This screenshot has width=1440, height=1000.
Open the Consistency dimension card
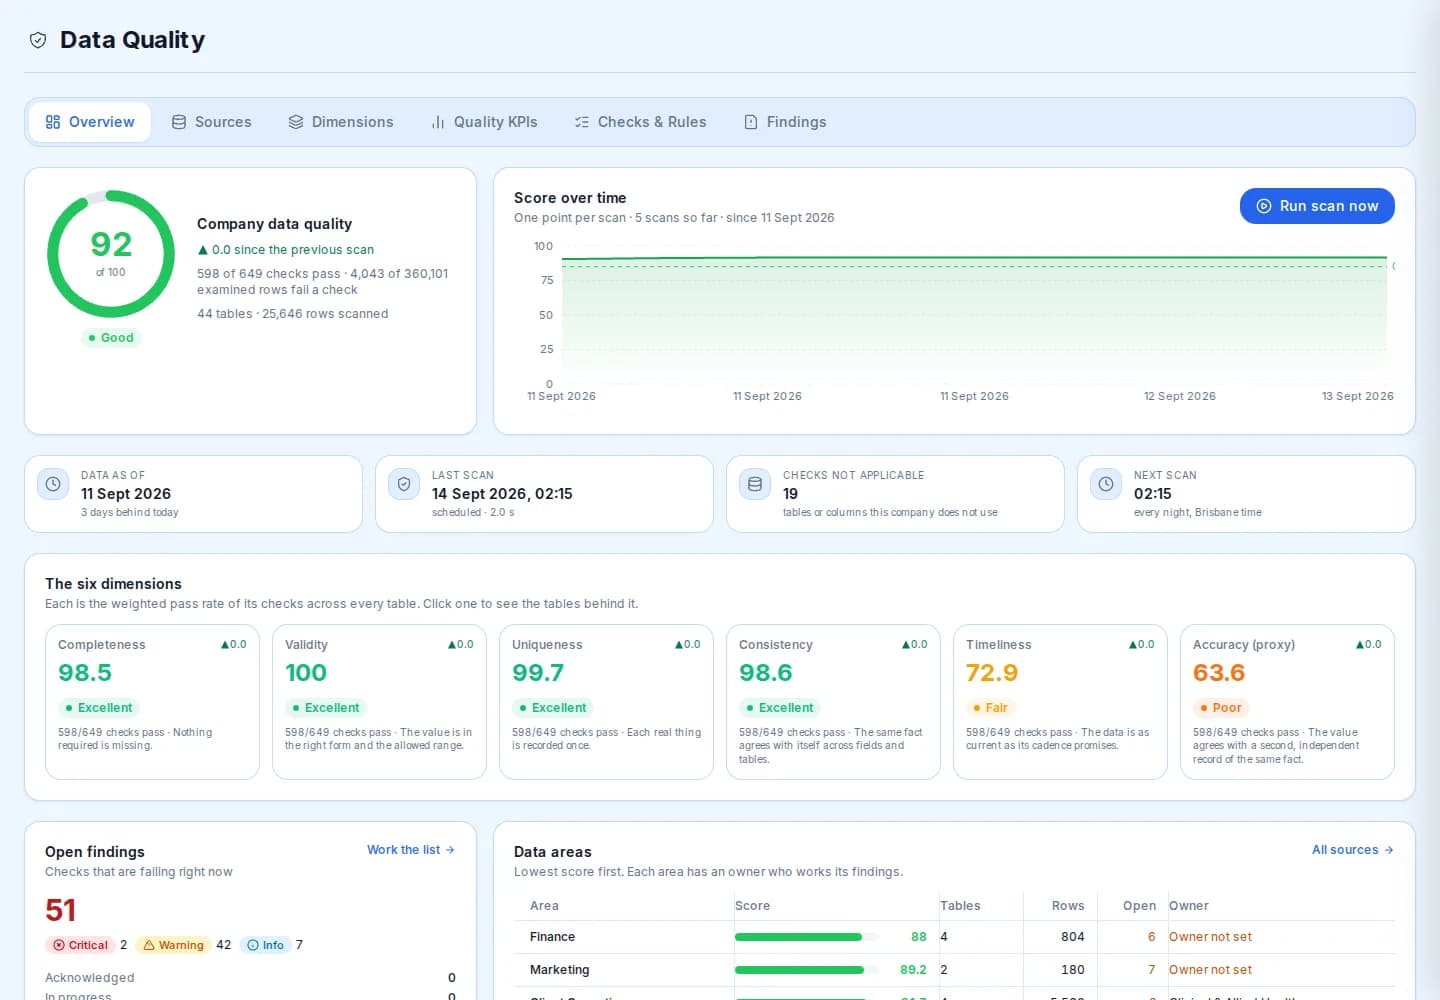pyautogui.click(x=833, y=702)
